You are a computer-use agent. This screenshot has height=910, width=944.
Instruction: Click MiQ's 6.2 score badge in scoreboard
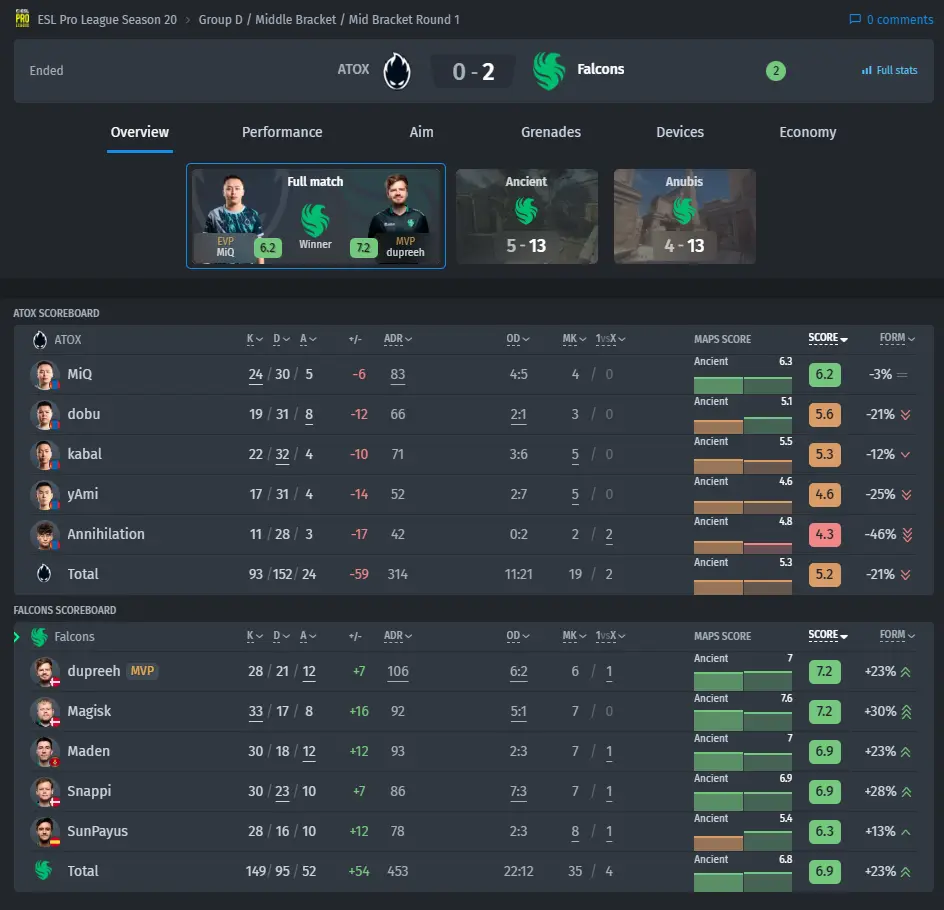(x=824, y=374)
